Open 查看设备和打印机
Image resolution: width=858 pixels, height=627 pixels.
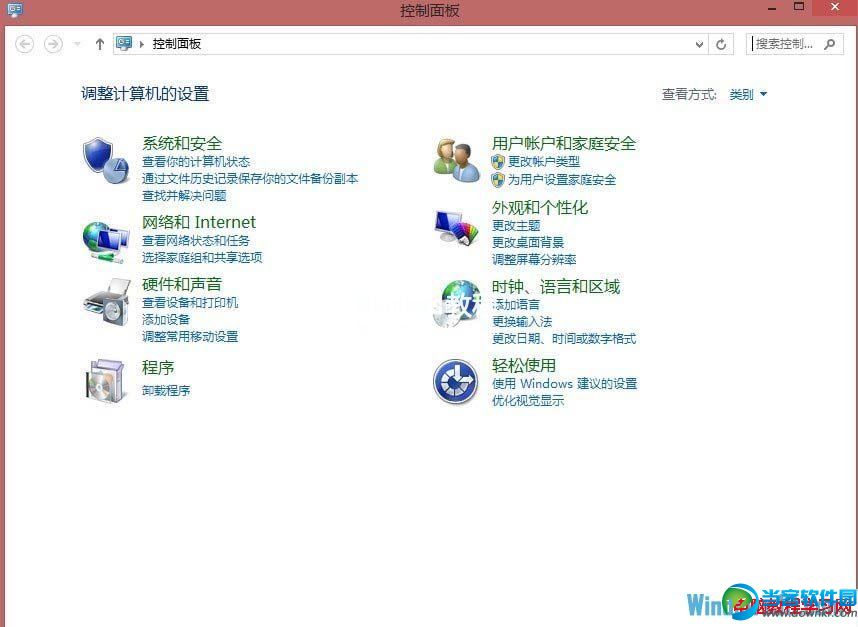pos(190,303)
